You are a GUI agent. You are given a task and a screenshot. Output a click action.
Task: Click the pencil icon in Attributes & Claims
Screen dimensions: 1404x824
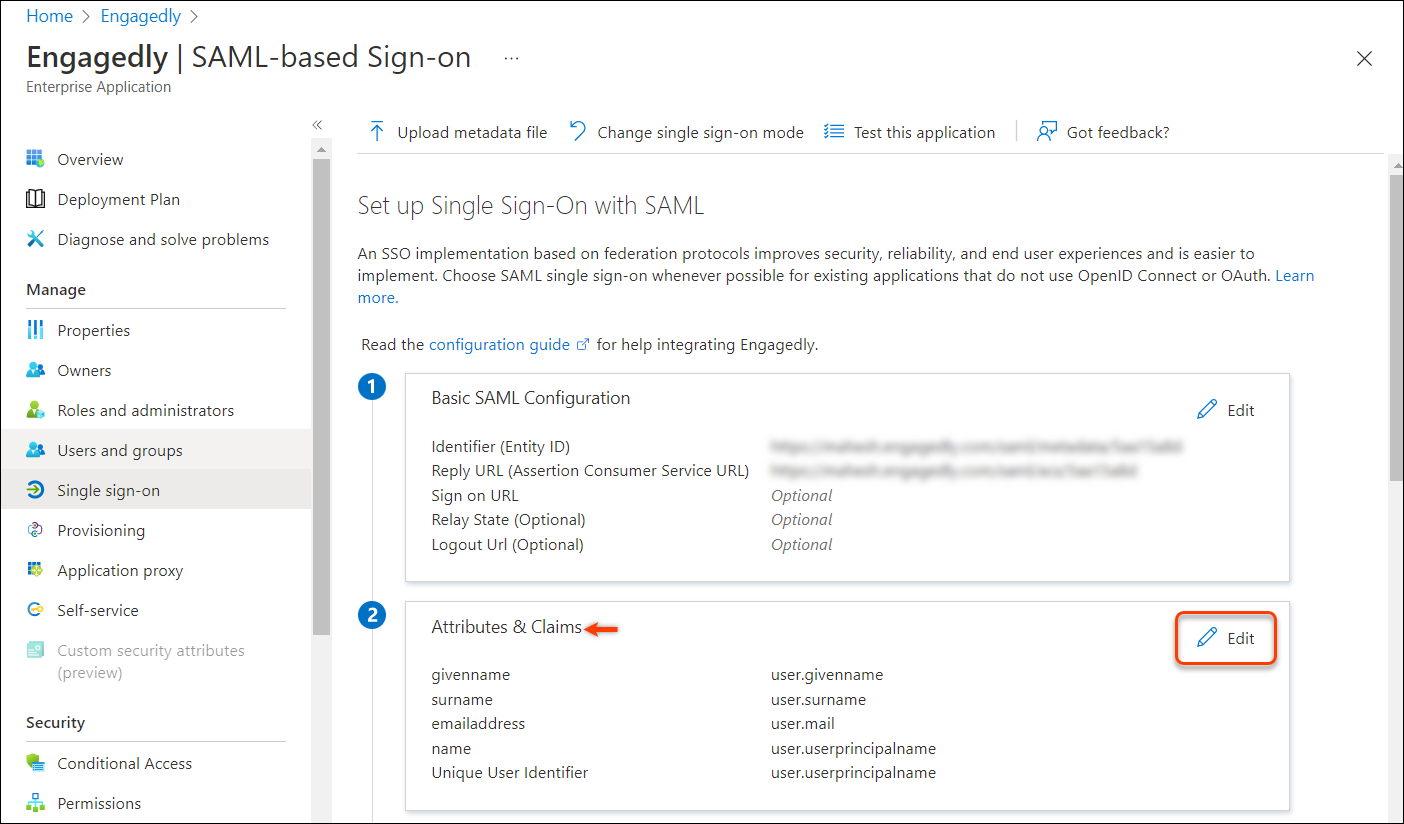[1207, 638]
